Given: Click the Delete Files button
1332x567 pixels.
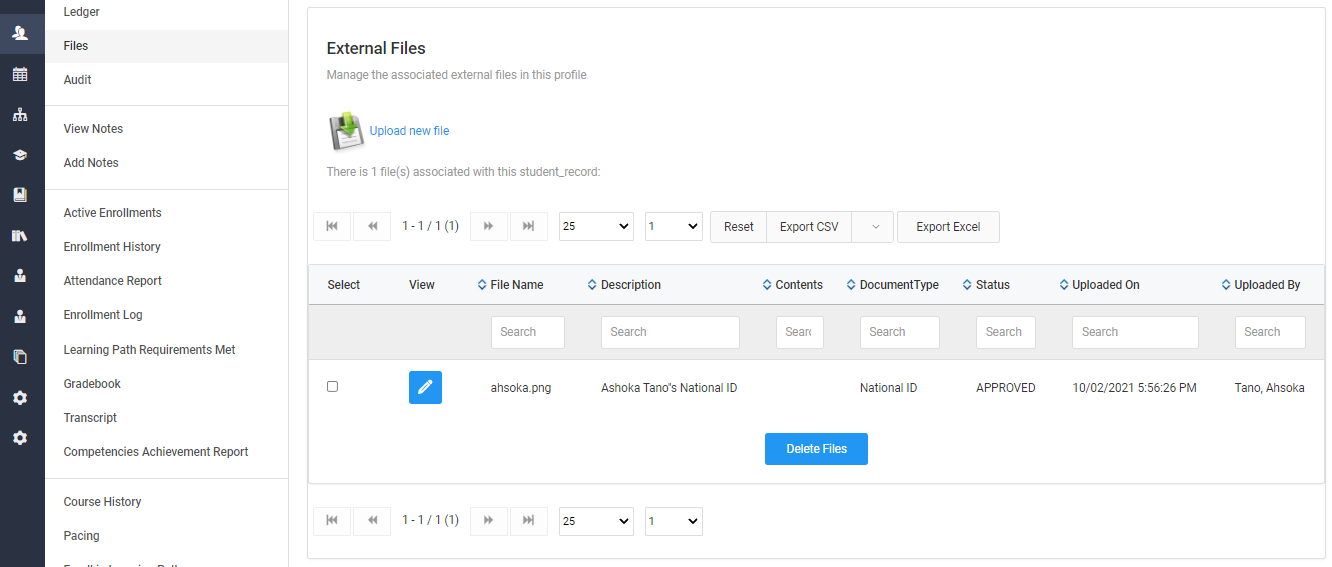Looking at the screenshot, I should coord(816,449).
